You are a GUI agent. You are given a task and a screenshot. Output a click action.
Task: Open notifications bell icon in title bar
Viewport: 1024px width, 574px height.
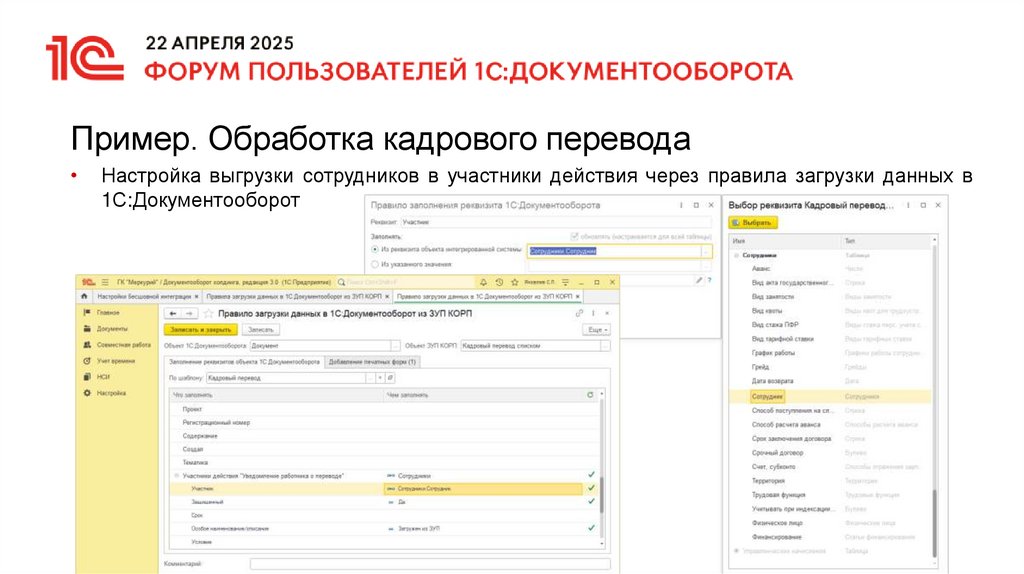coord(483,282)
